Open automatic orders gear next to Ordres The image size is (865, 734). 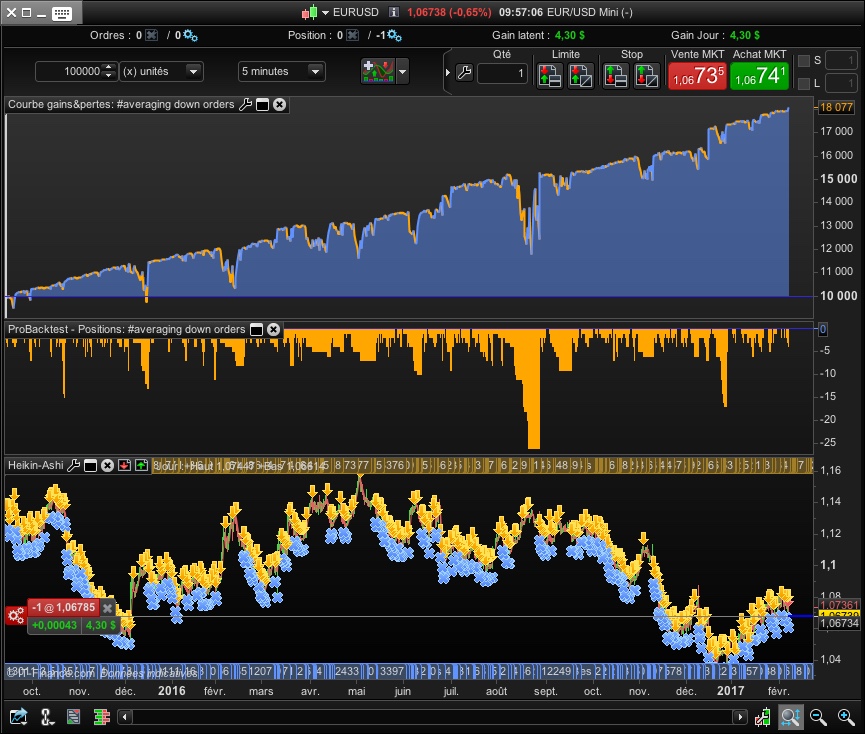[x=190, y=35]
